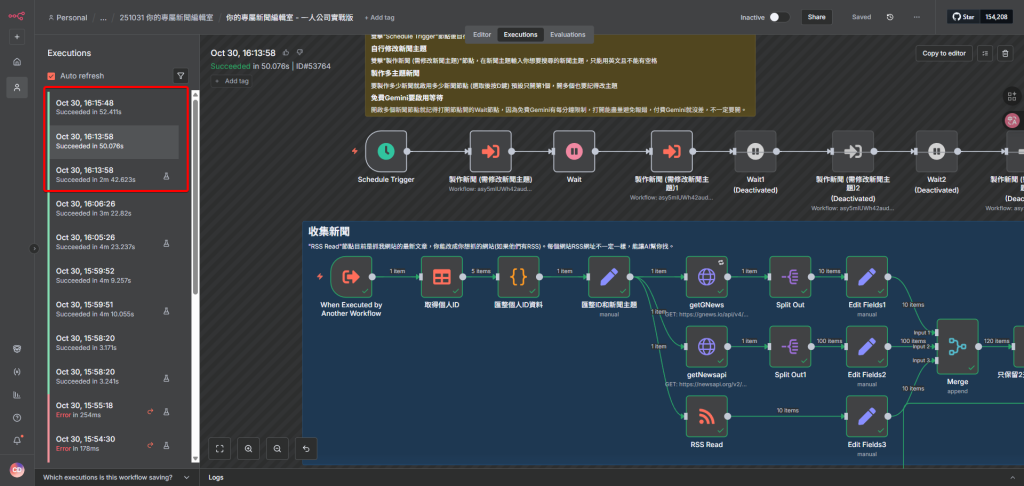Click the list icon beside Copy to editor
Image resolution: width=1024 pixels, height=486 pixels.
985,54
